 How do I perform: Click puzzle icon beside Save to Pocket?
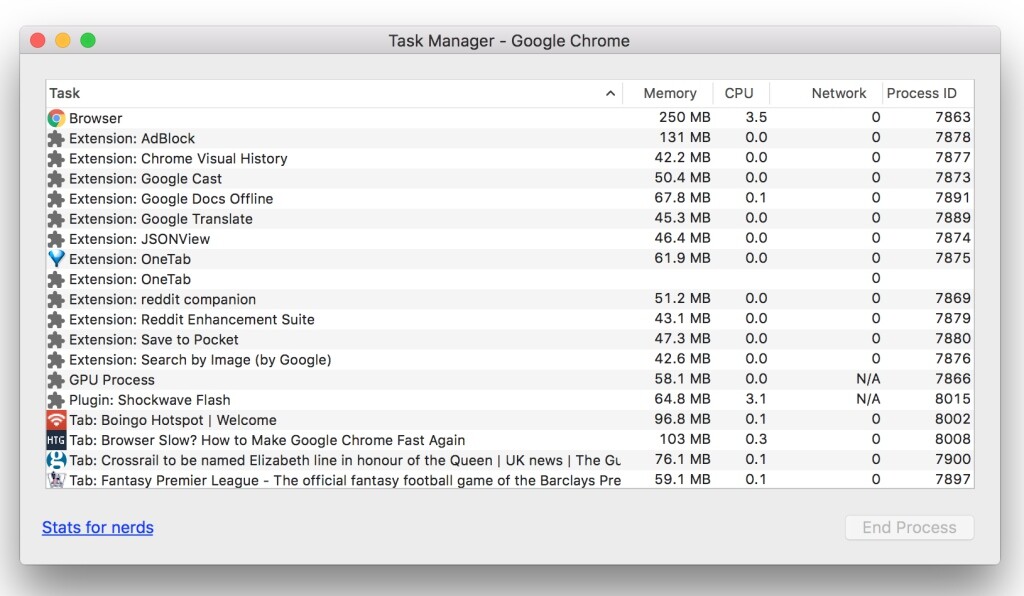click(56, 339)
